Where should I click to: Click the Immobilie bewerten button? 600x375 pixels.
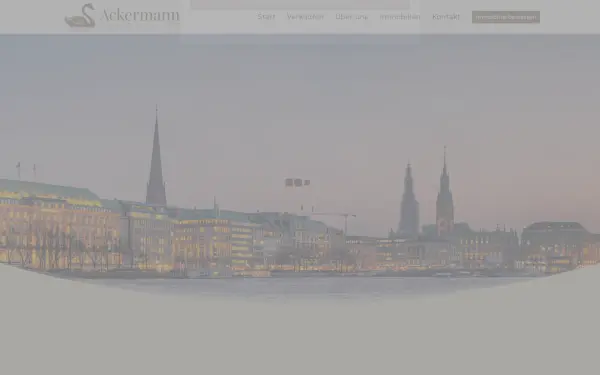[x=506, y=17]
